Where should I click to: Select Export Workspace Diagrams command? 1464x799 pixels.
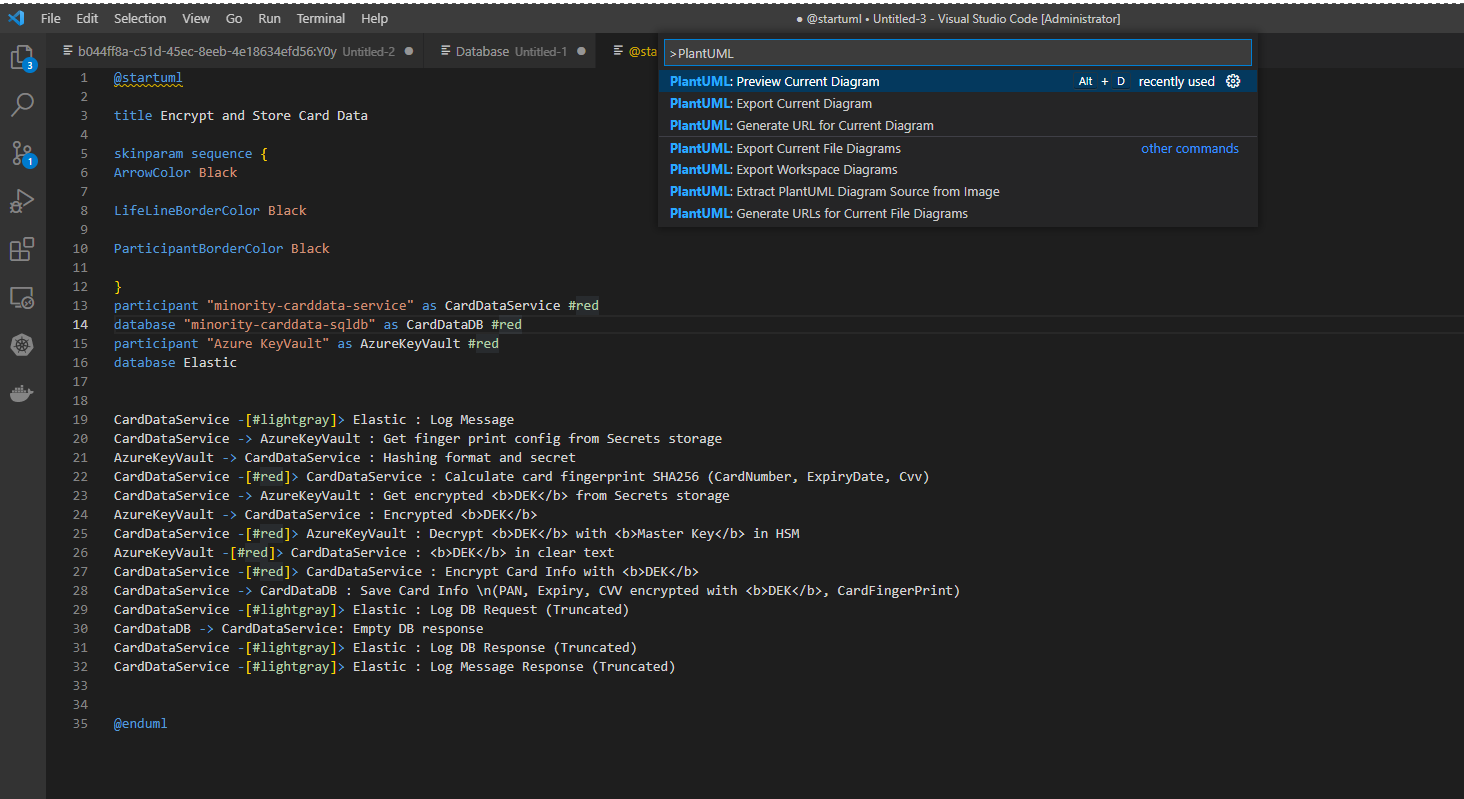[816, 170]
